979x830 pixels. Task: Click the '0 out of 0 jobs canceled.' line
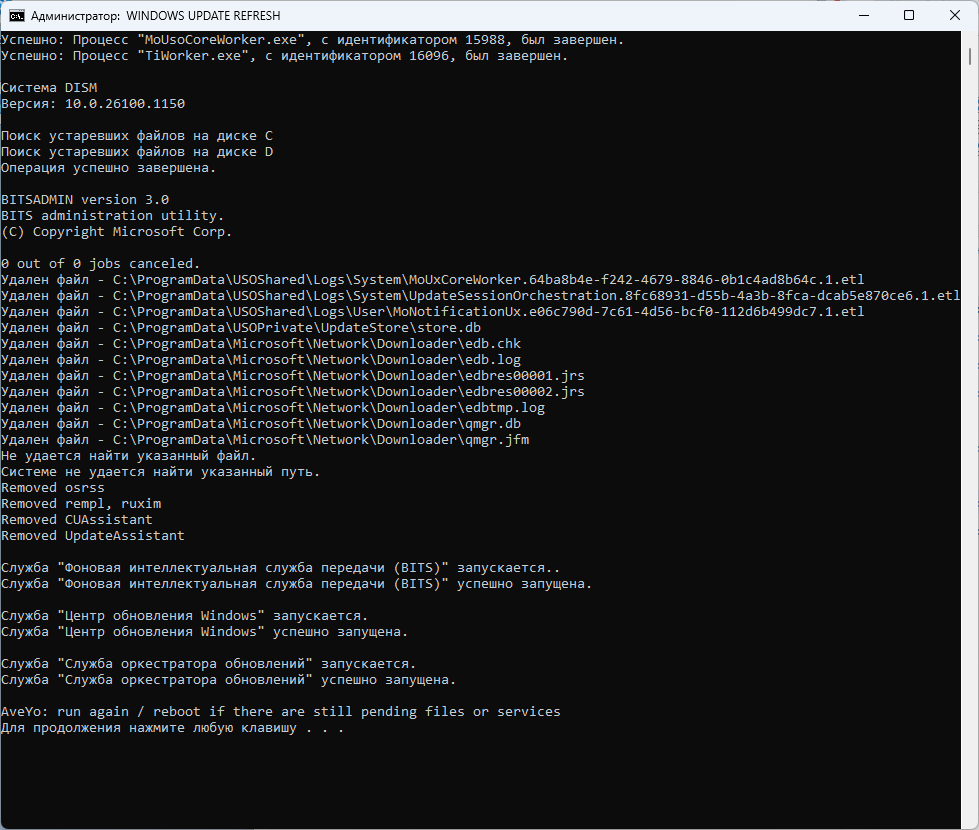[x=101, y=264]
